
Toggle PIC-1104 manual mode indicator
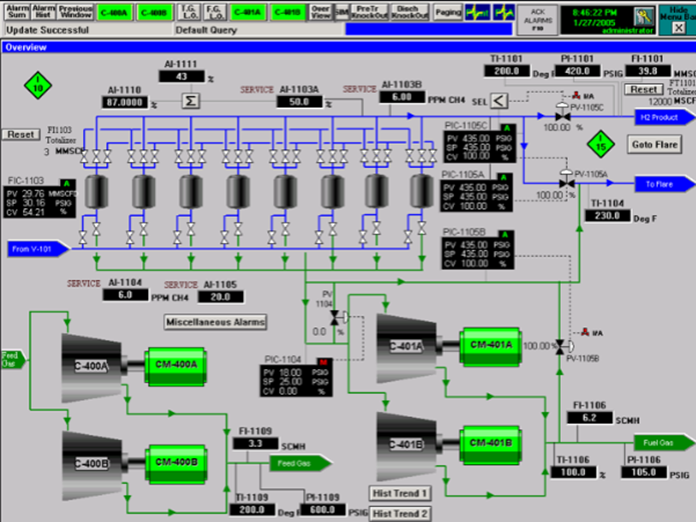(x=322, y=361)
